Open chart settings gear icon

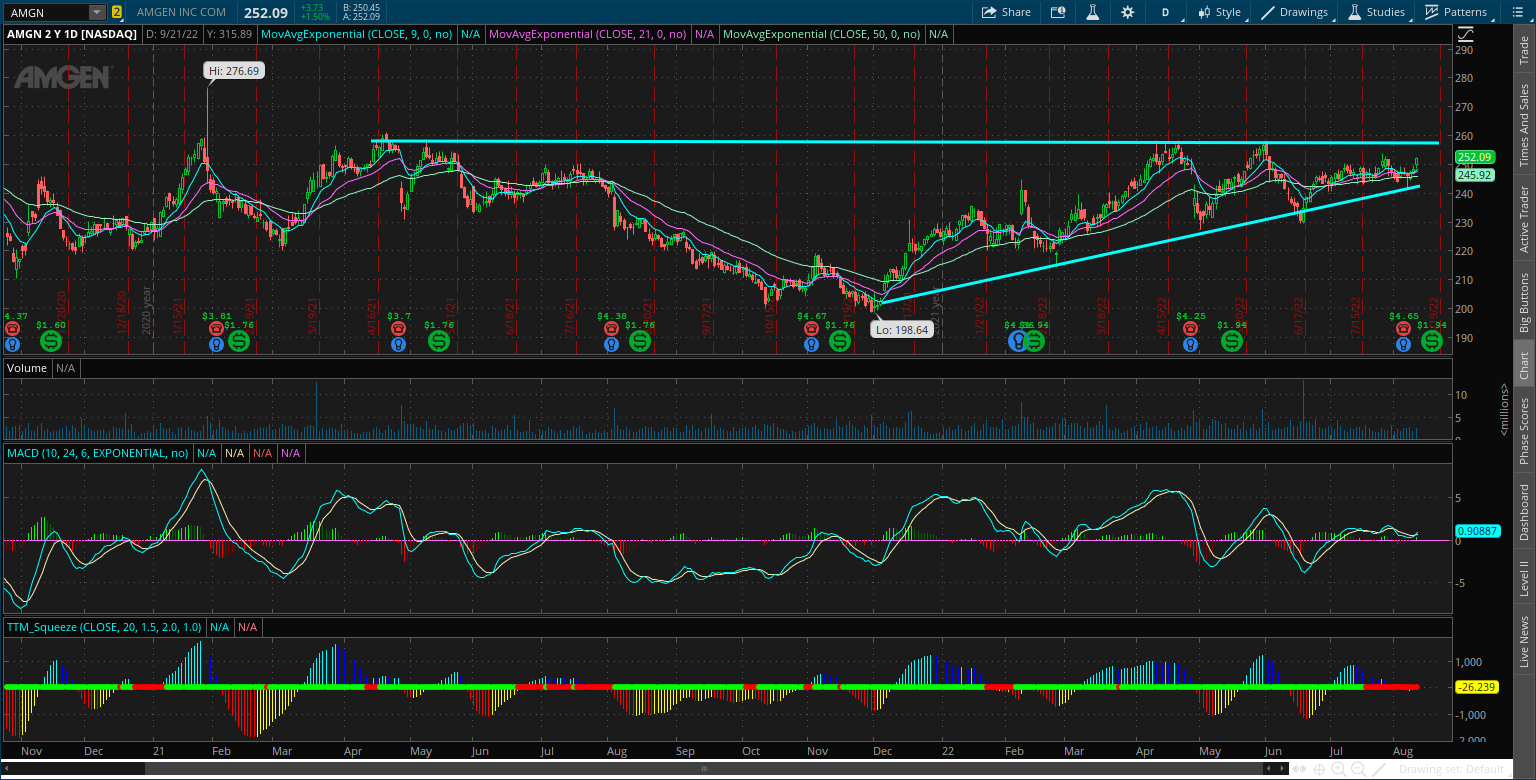click(1128, 12)
